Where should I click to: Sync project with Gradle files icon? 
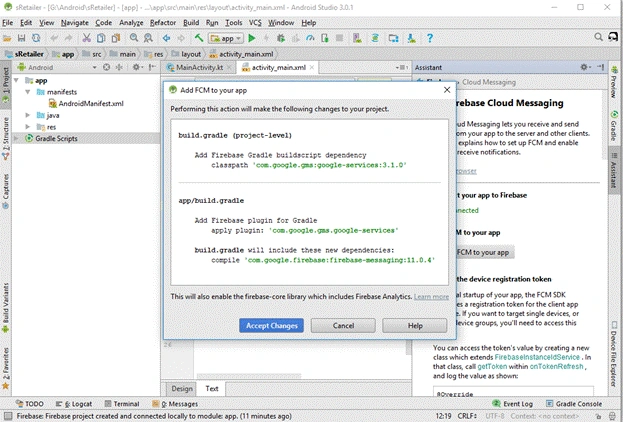(375, 38)
